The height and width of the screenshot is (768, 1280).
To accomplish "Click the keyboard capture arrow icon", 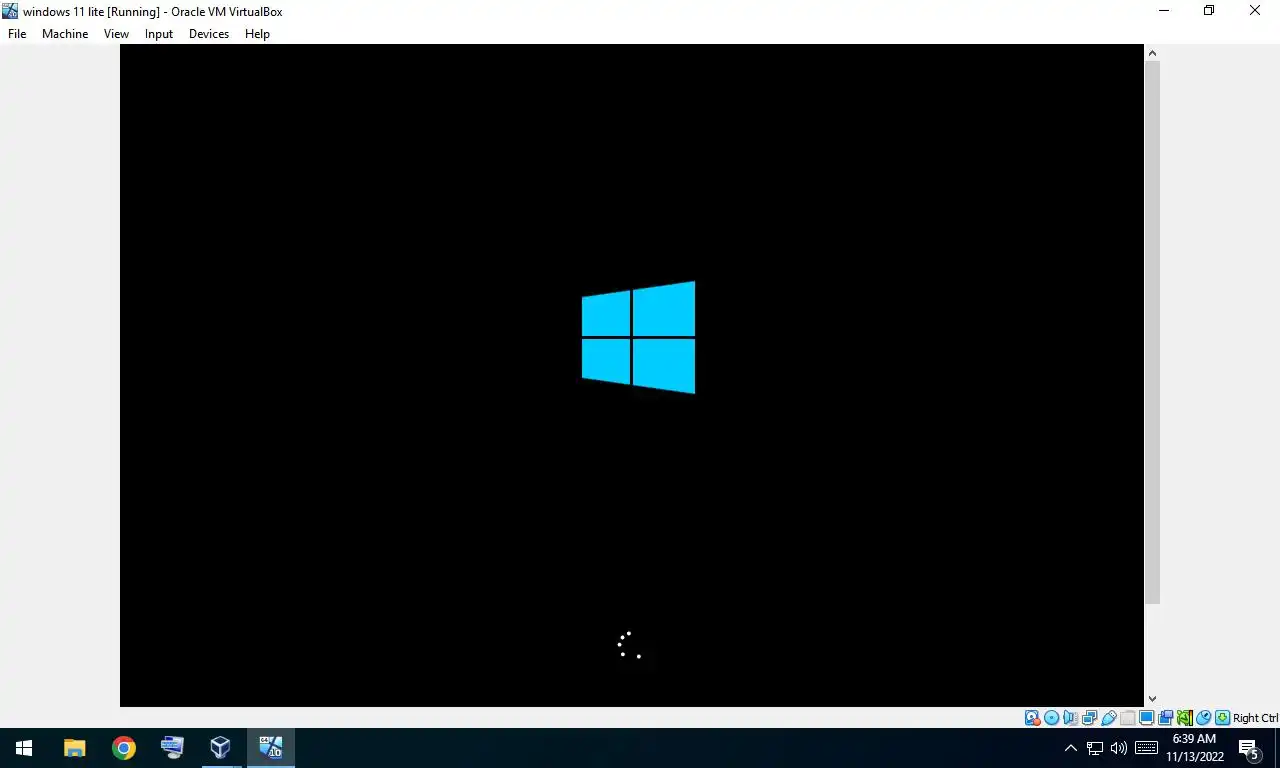I will click(x=1222, y=718).
